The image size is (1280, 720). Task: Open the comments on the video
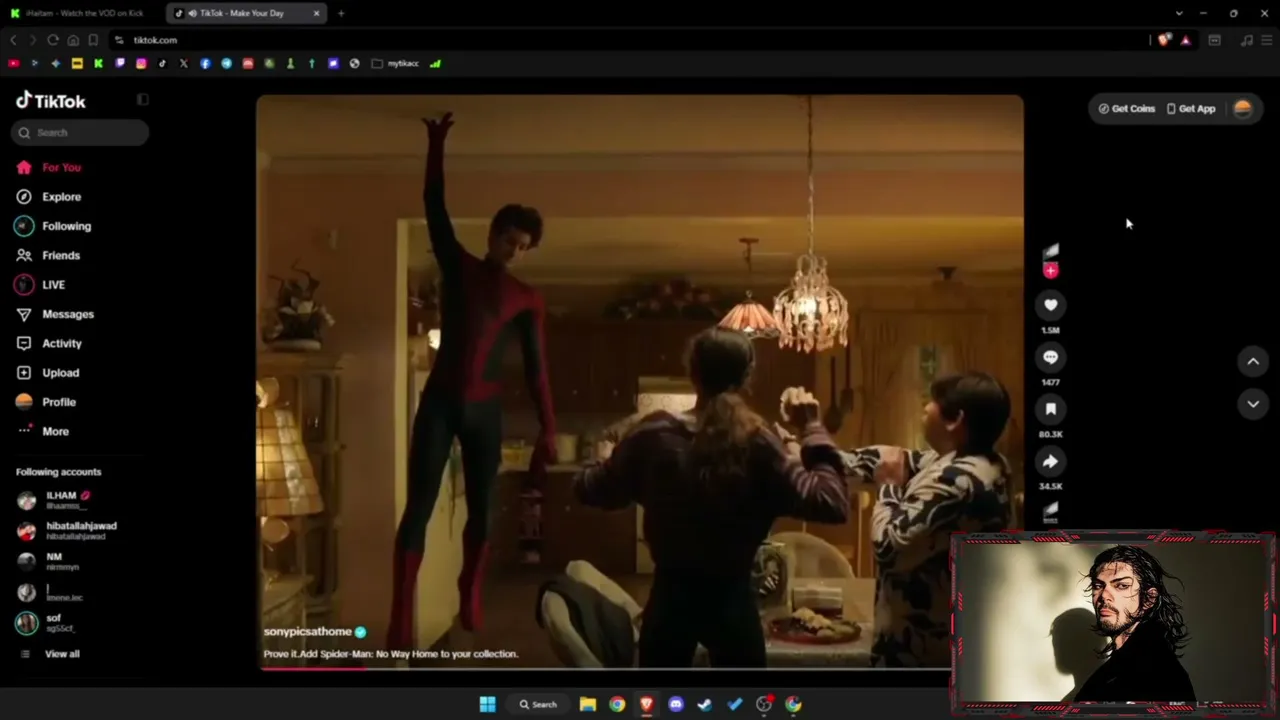[x=1050, y=357]
